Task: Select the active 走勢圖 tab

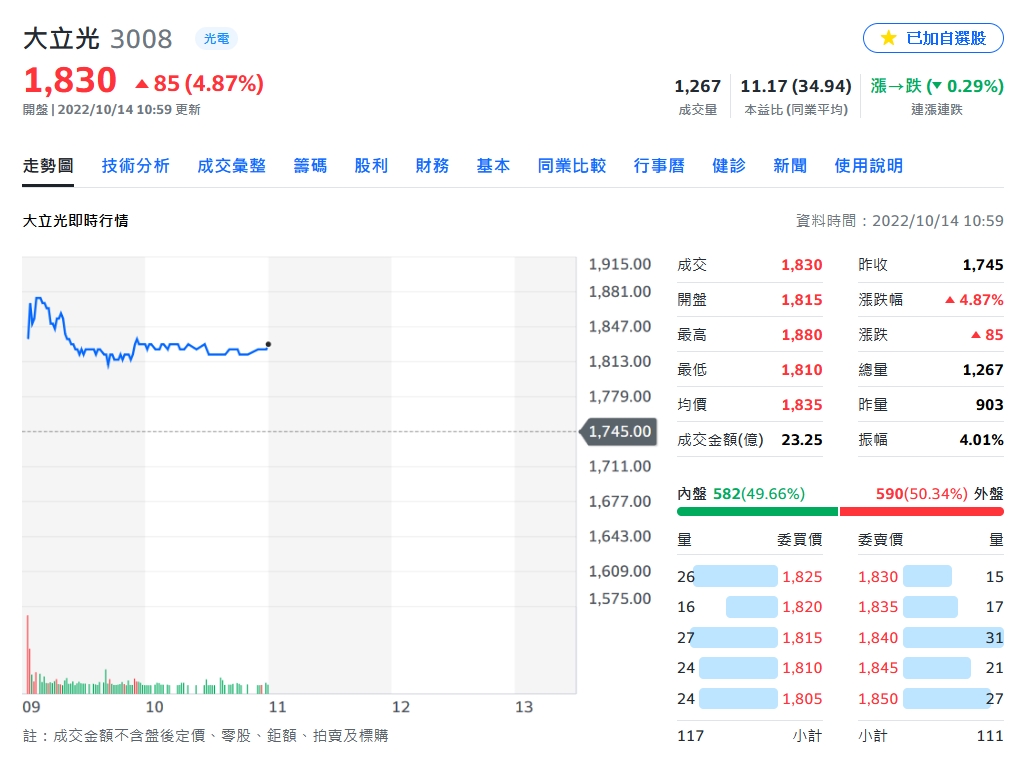Action: [48, 166]
